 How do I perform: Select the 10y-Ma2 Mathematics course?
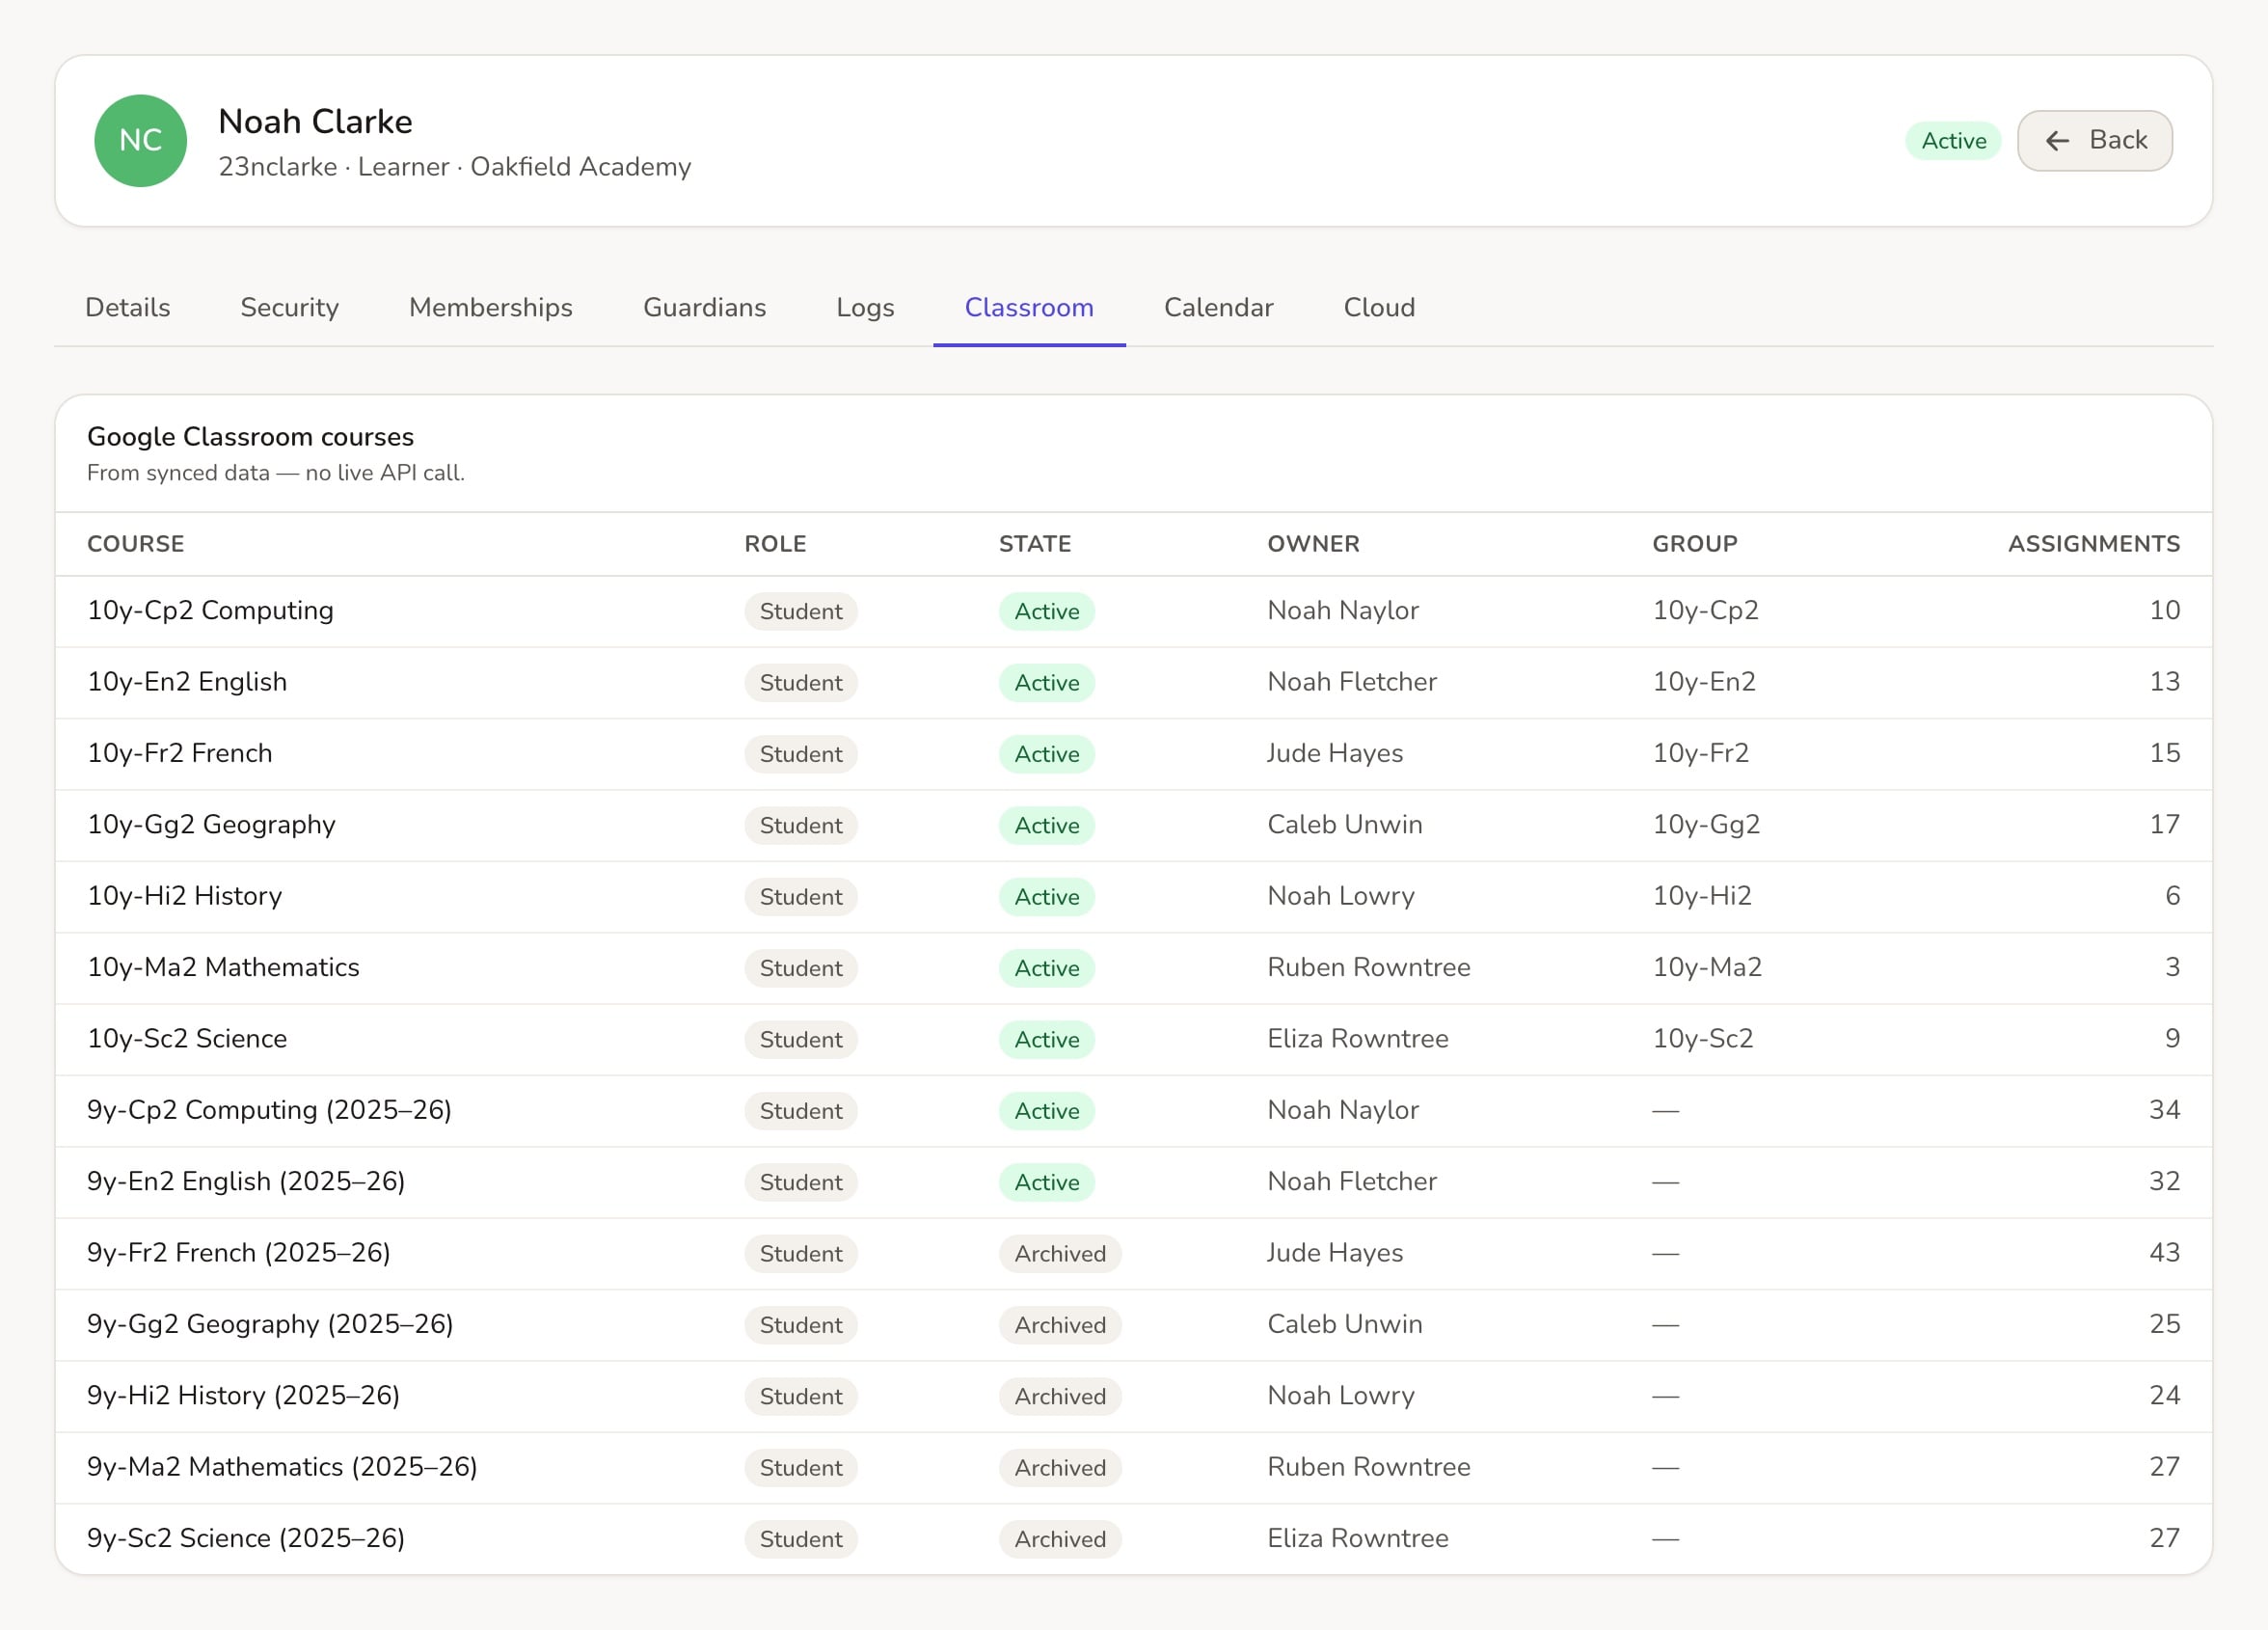223,967
